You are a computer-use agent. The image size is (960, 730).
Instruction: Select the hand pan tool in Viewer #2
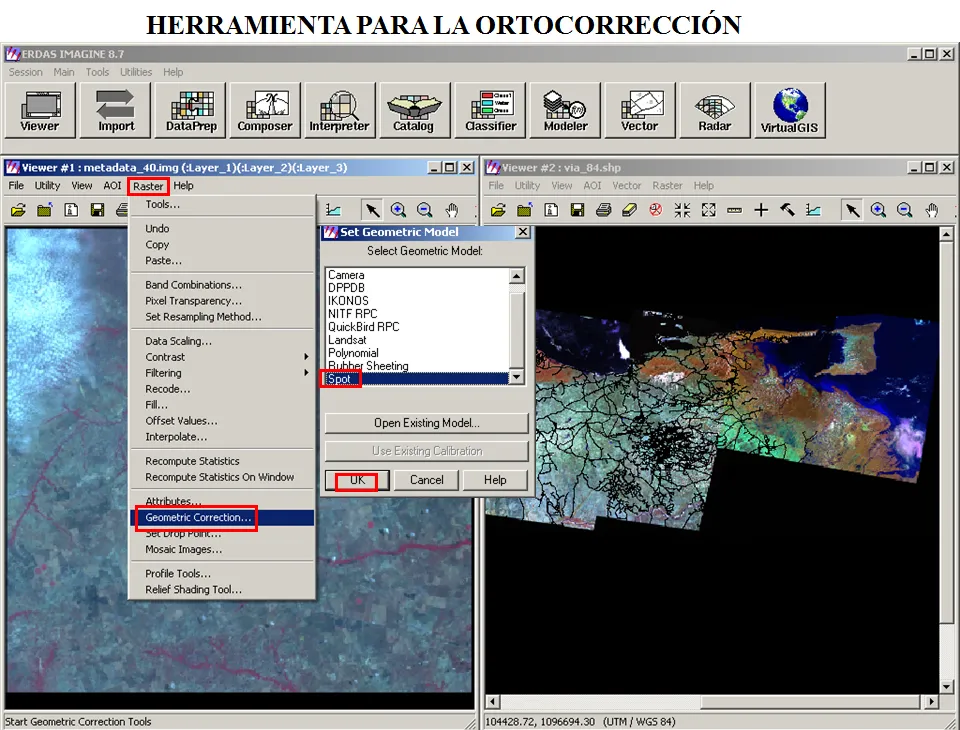[932, 210]
